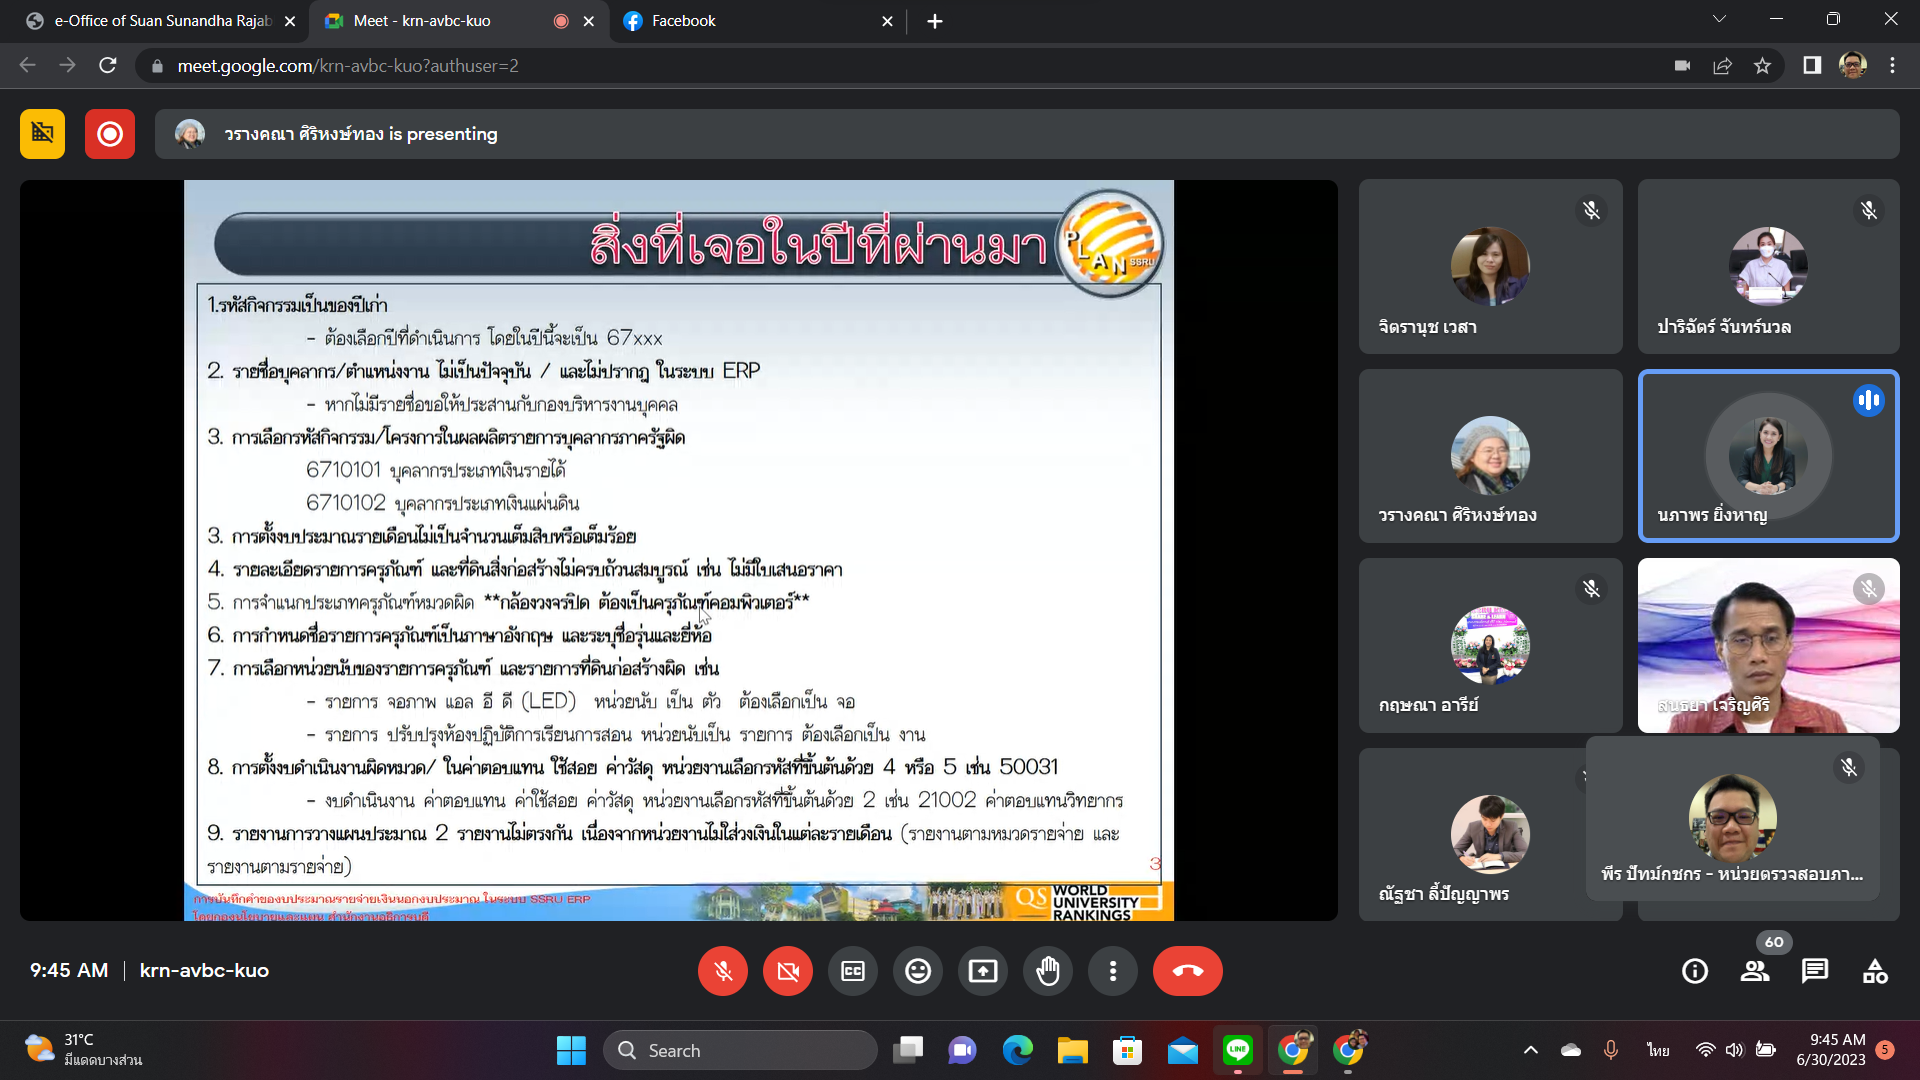Viewport: 1920px width, 1080px height.
Task: Open the chat with everyone icon
Action: [x=1815, y=971]
